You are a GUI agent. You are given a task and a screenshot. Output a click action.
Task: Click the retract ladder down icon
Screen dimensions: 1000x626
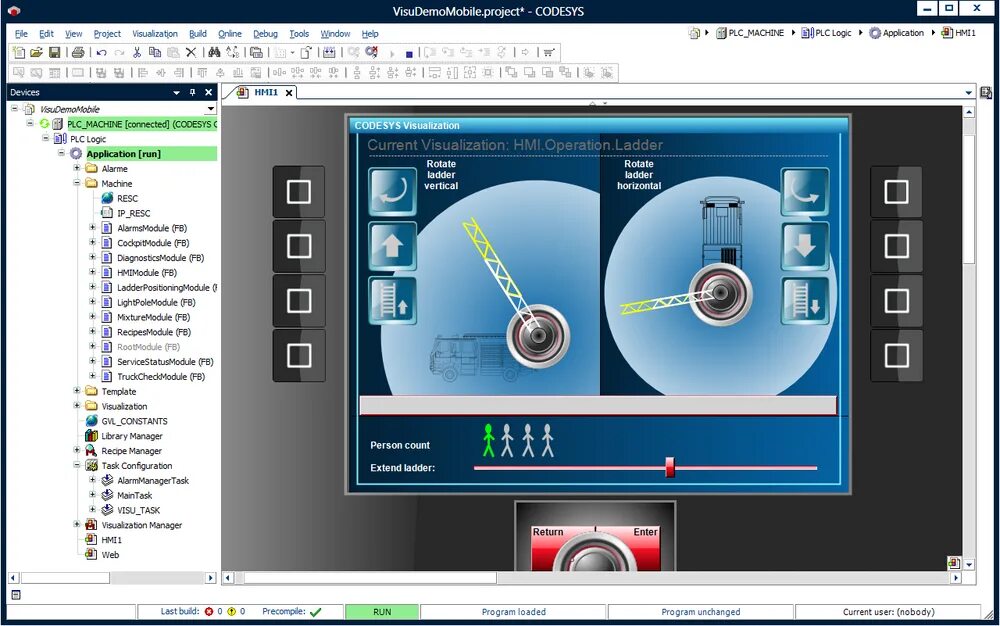805,301
